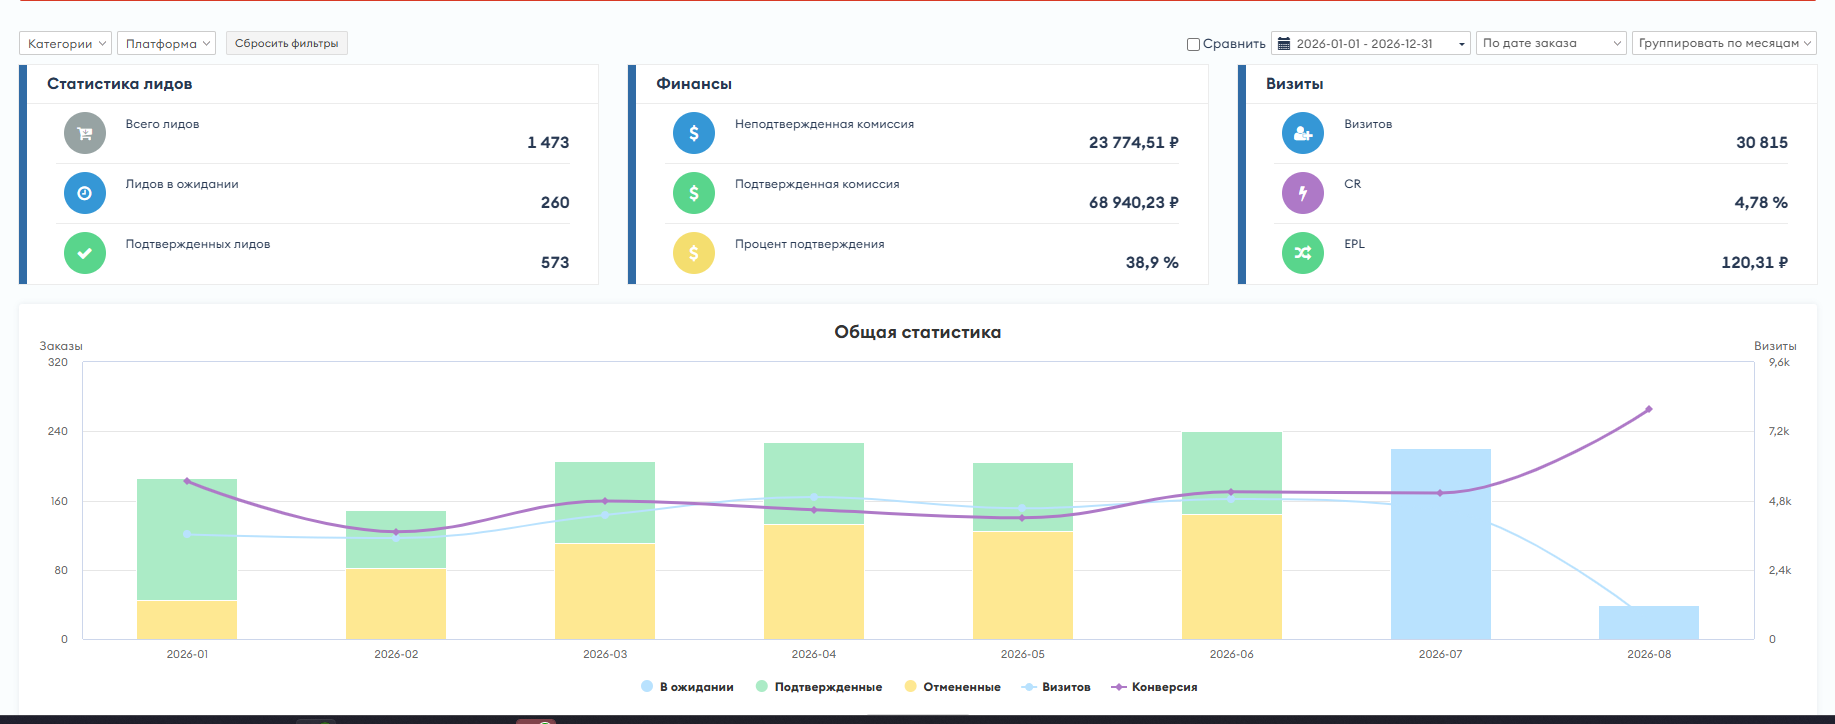
Task: Toggle Конверсия line in chart legend
Action: [x=1154, y=687]
